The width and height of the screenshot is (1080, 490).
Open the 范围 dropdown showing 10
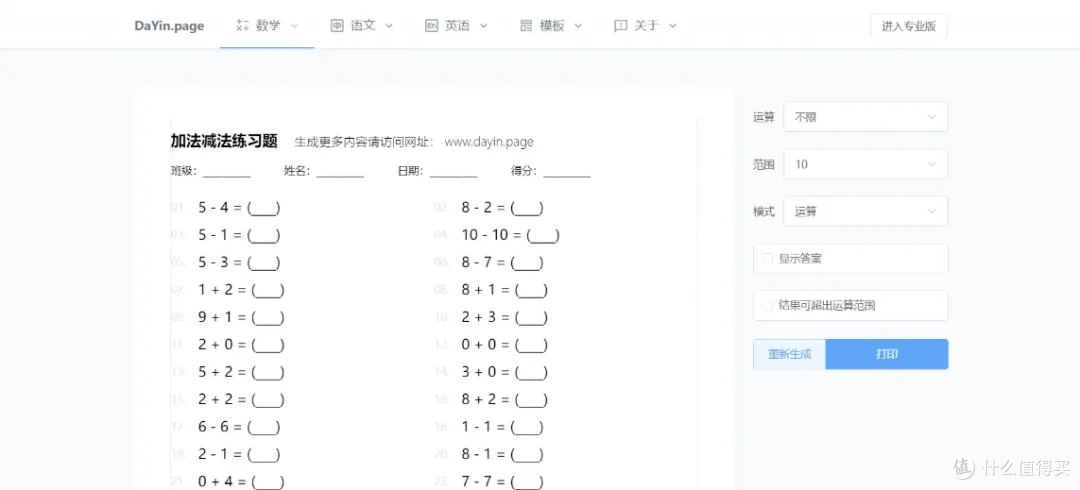[x=865, y=164]
